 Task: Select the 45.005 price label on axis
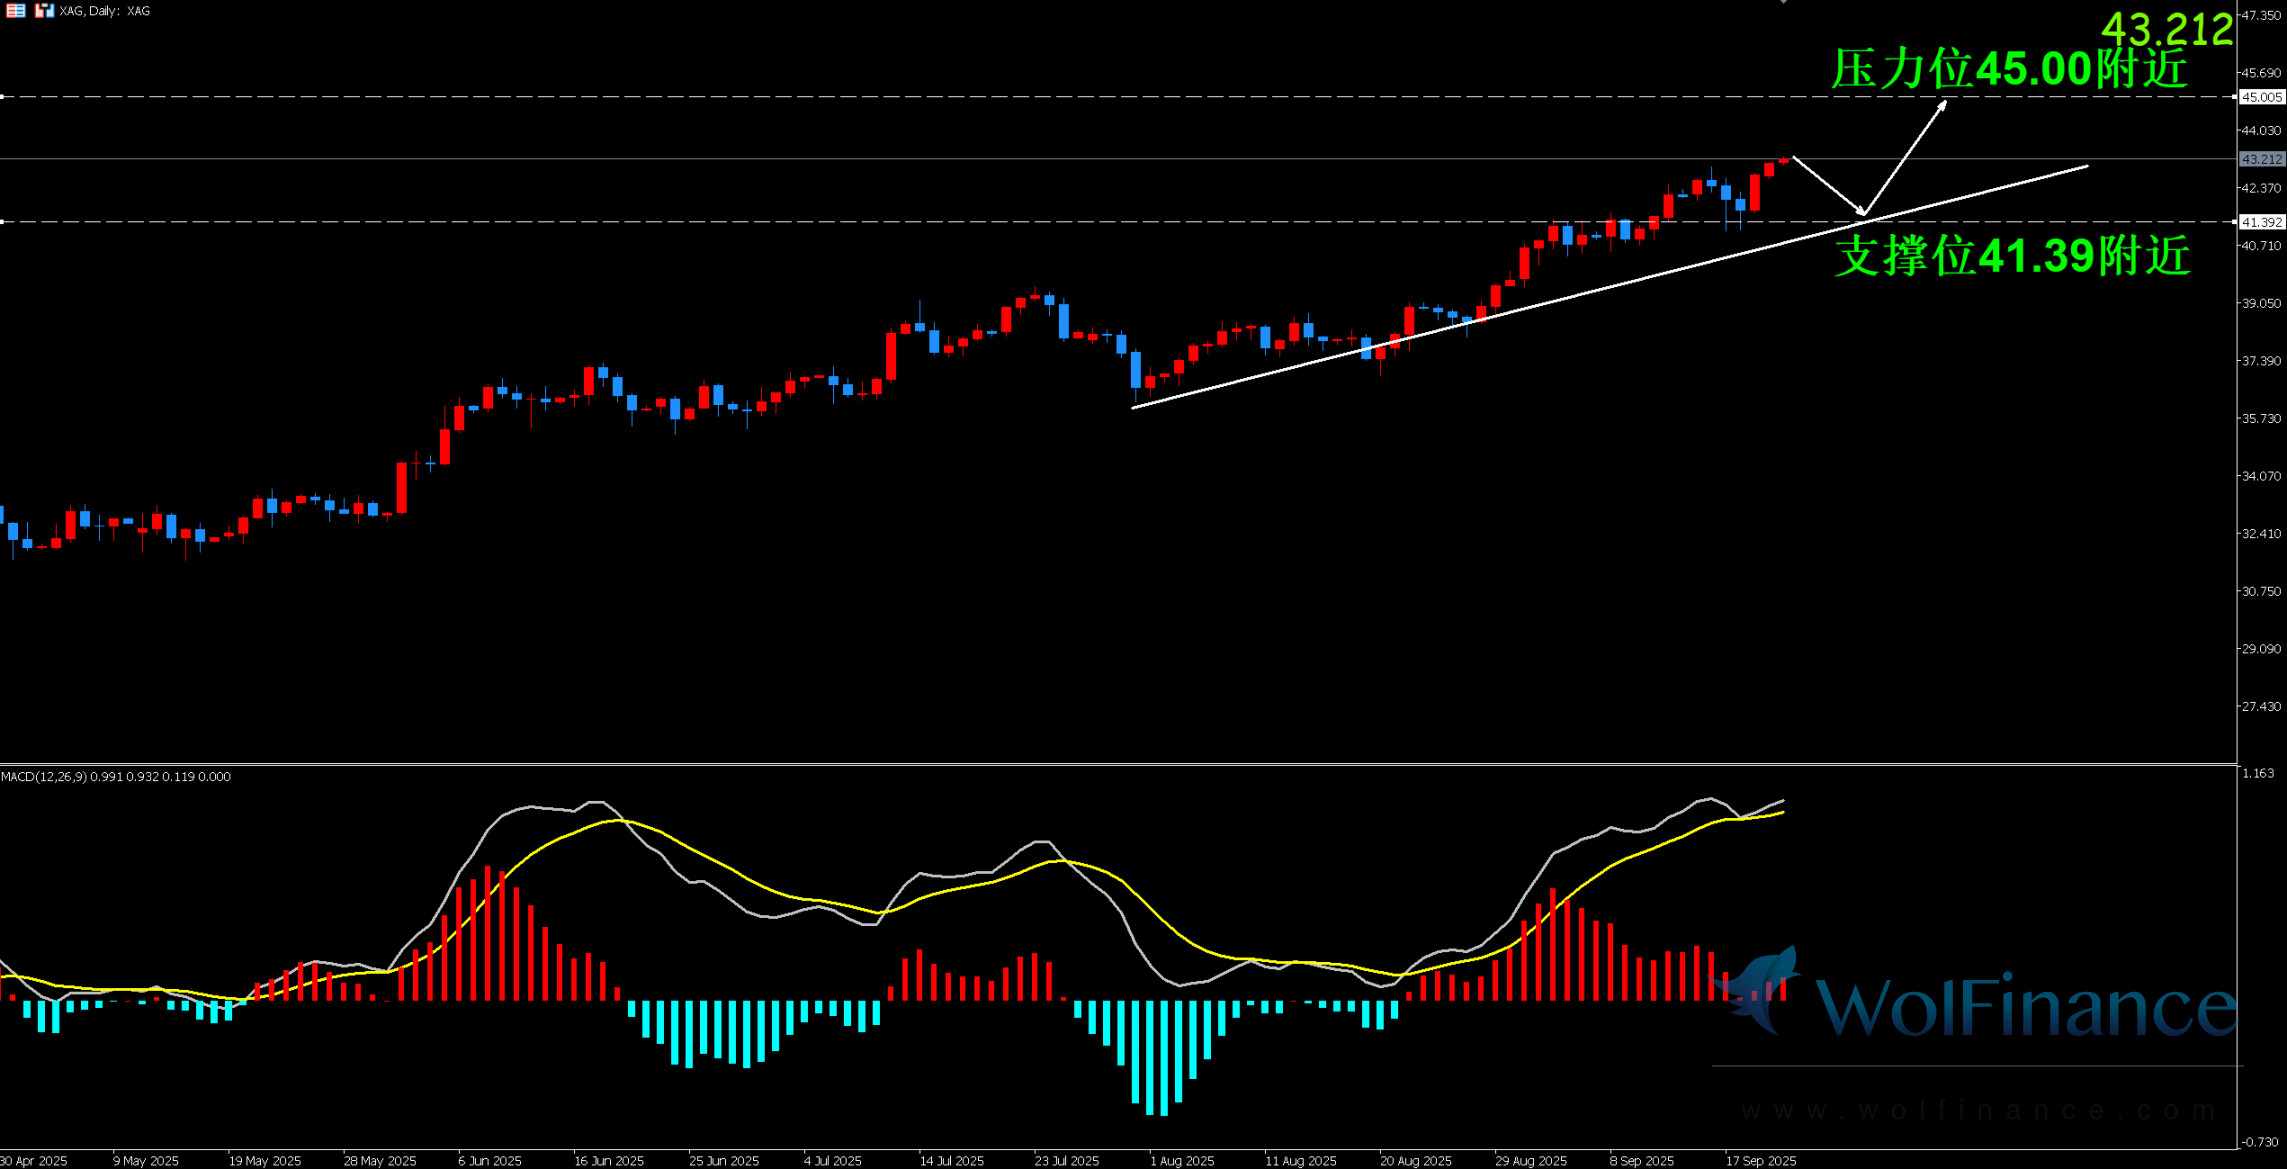[x=2261, y=97]
